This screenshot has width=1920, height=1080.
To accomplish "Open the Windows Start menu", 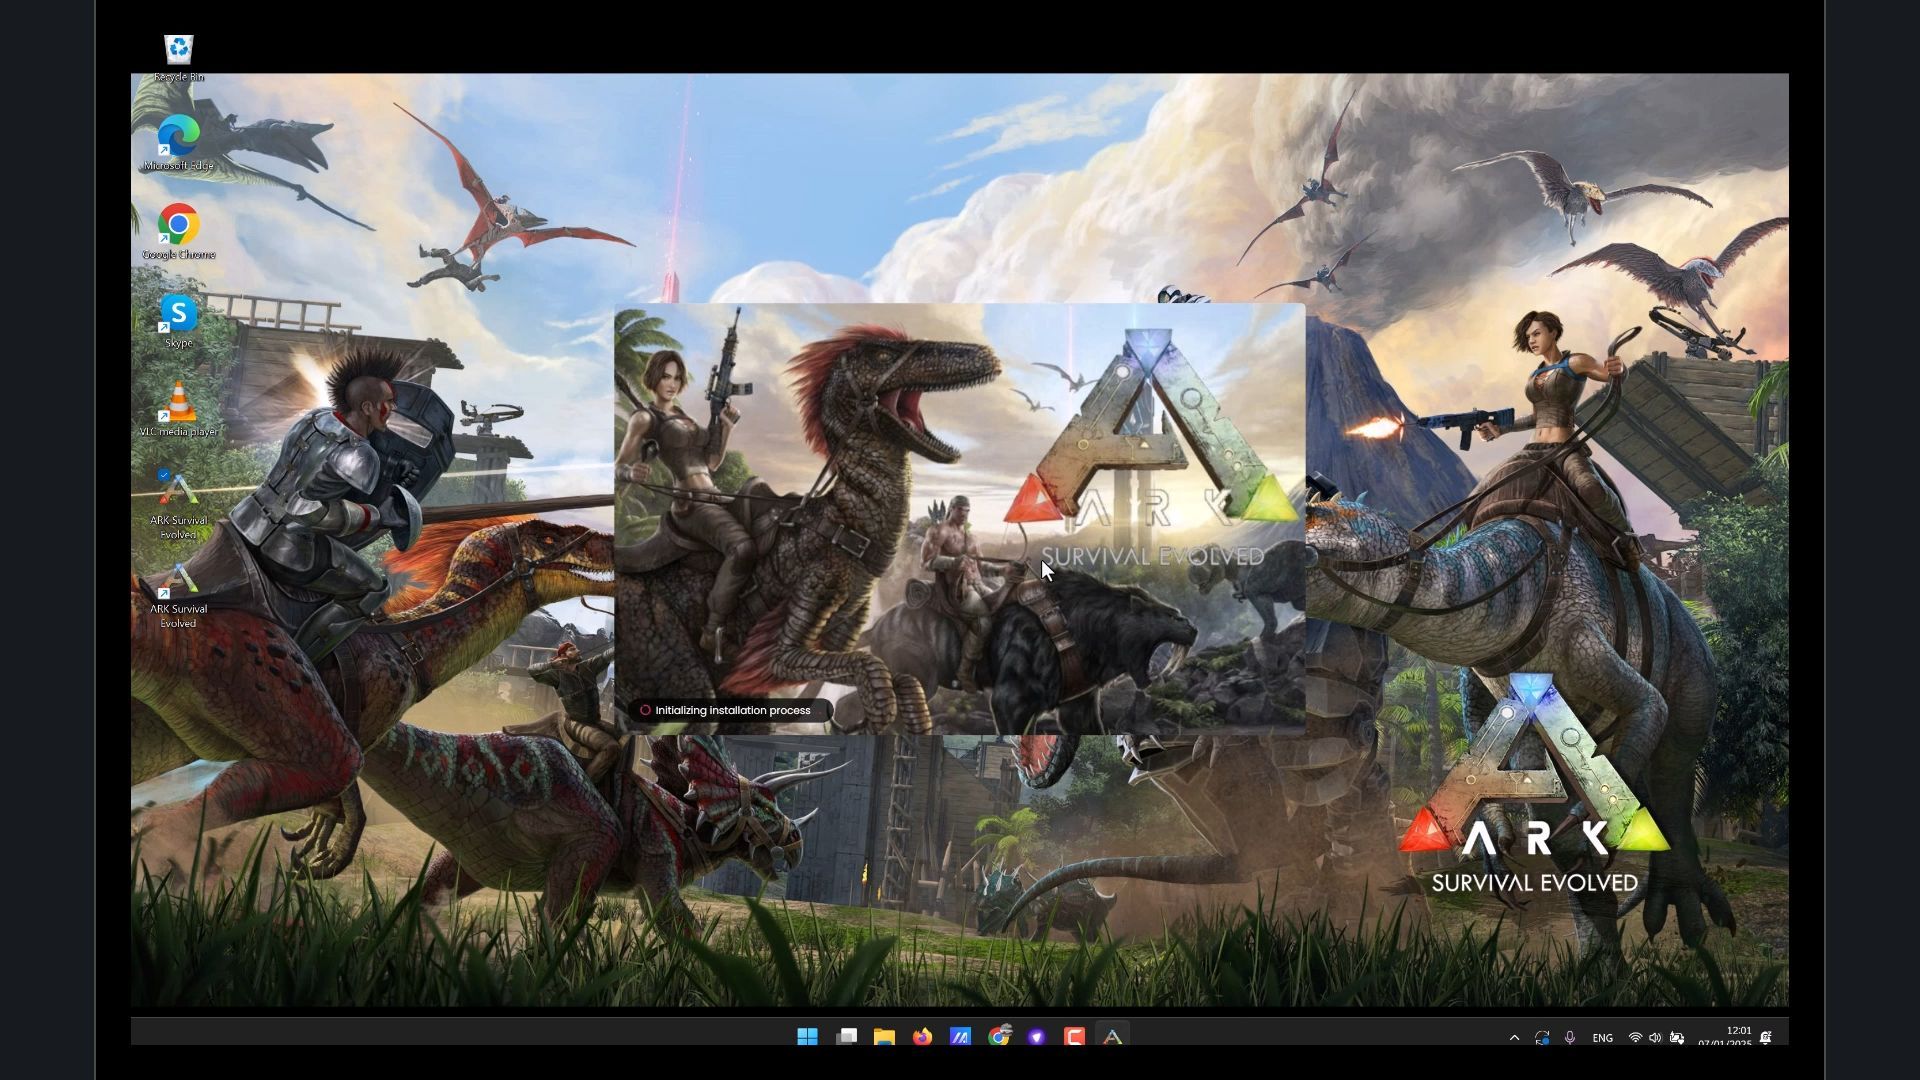I will point(807,1037).
